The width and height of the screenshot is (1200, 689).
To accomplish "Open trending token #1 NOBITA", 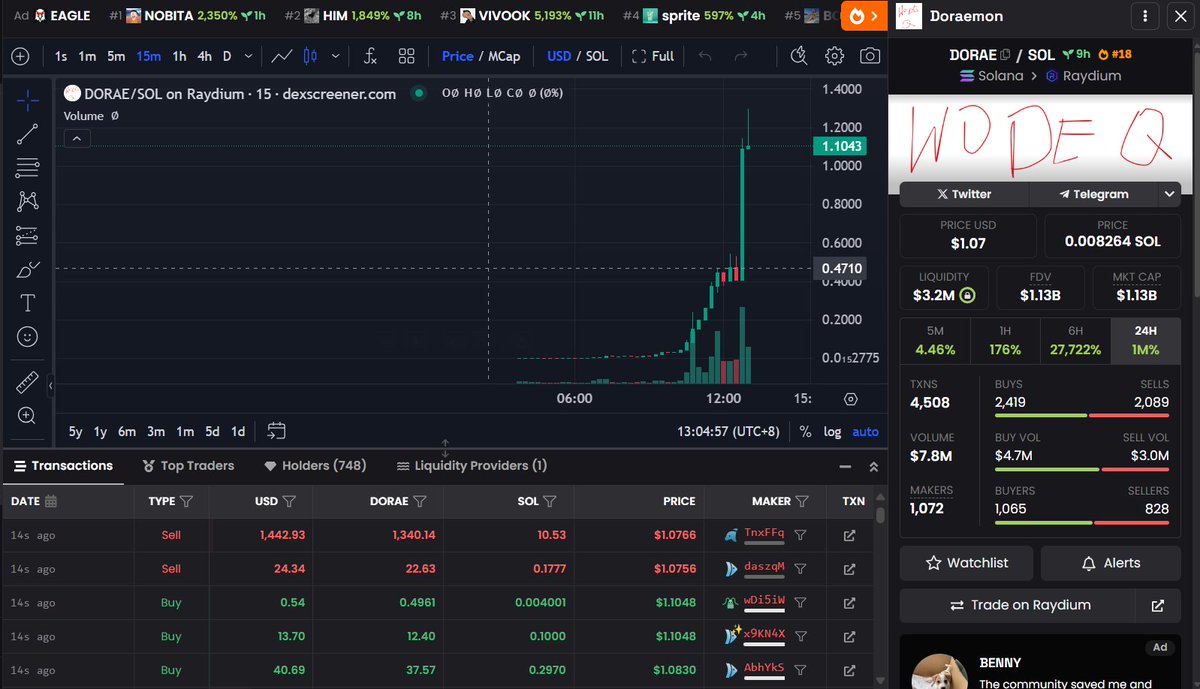I will tap(188, 15).
